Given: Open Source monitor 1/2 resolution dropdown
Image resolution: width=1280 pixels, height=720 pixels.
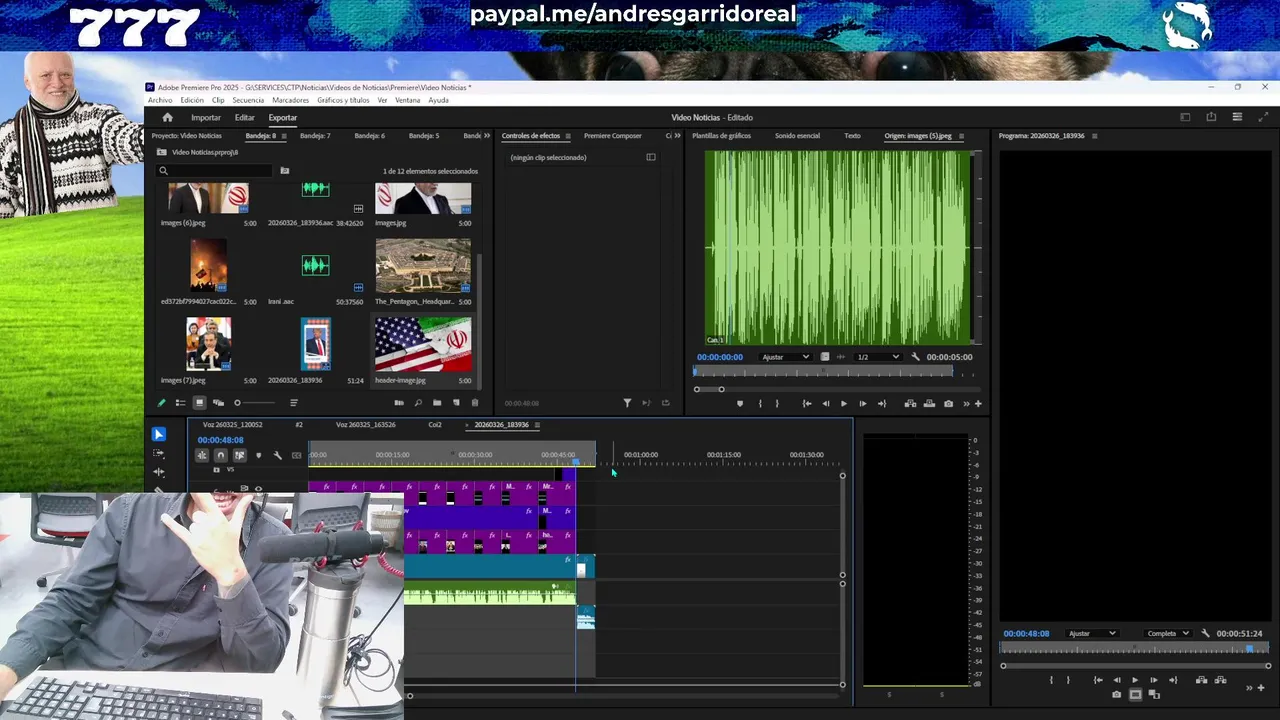Looking at the screenshot, I should (x=878, y=357).
